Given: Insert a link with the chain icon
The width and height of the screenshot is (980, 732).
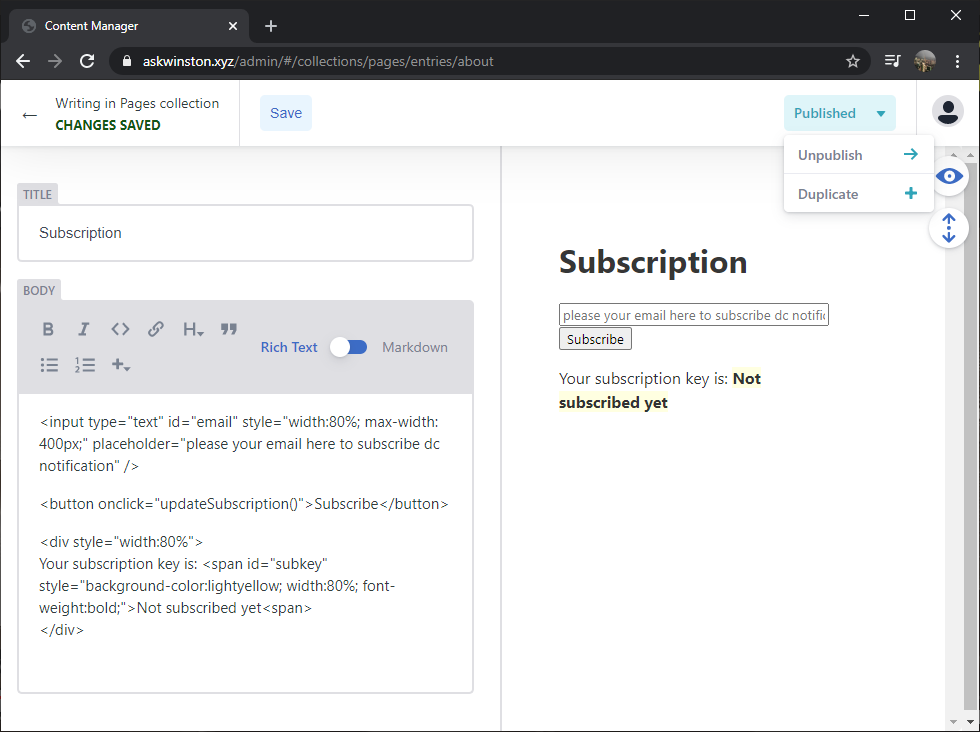Looking at the screenshot, I should [x=156, y=328].
